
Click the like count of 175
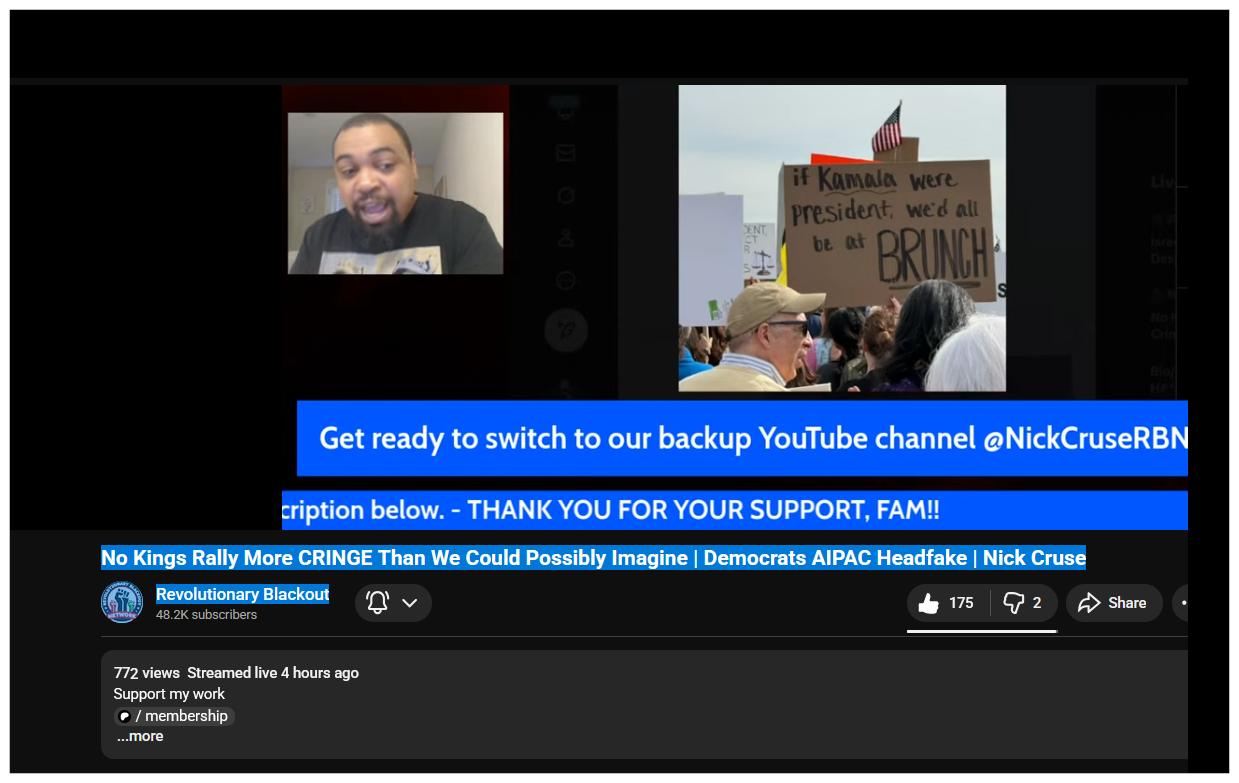click(961, 603)
